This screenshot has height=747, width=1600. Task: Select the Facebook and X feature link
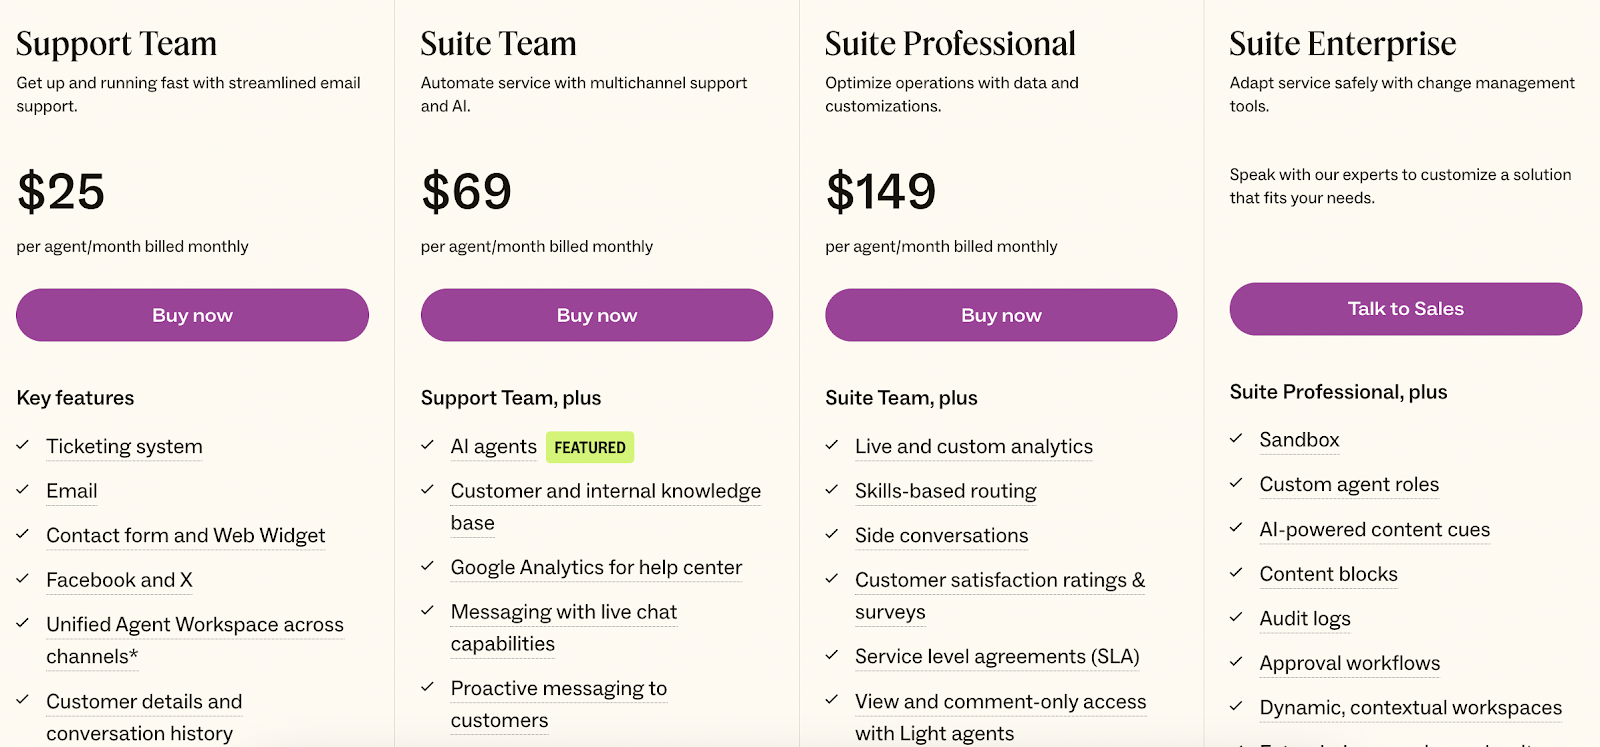point(119,580)
